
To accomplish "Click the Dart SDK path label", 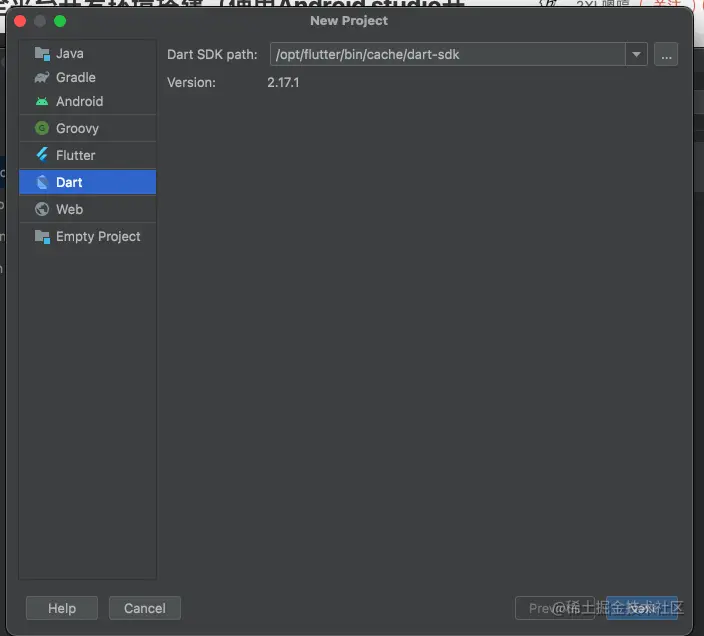I will (x=212, y=55).
